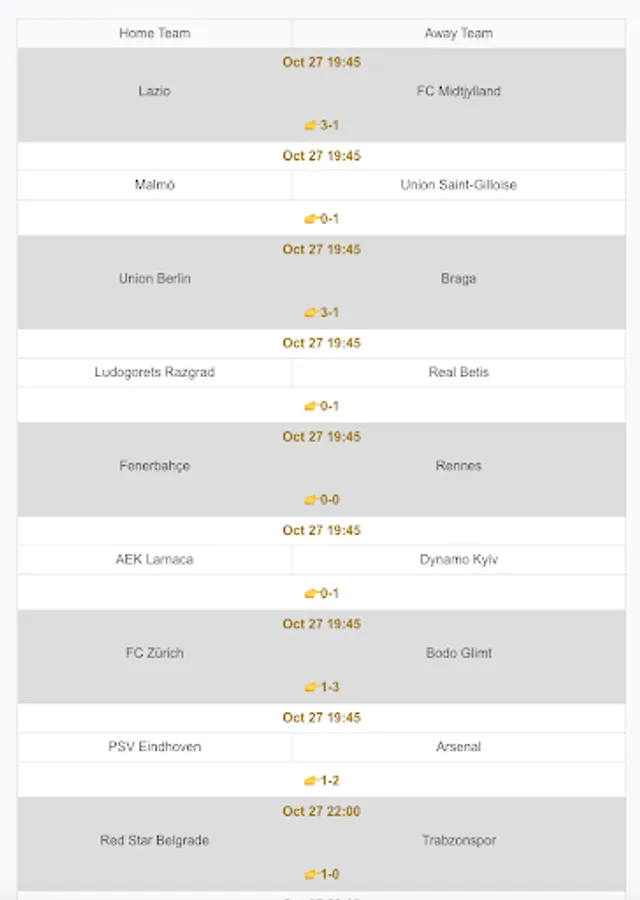Open the FC Midtjylland team link

(x=459, y=91)
